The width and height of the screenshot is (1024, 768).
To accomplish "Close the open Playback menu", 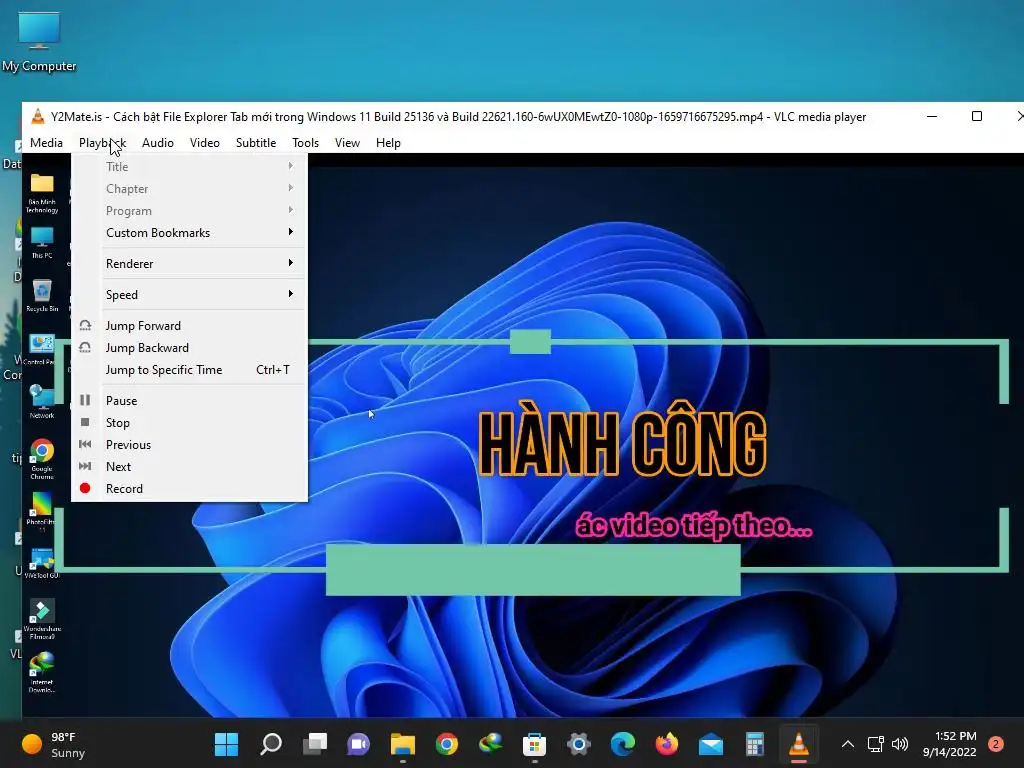I will [103, 143].
